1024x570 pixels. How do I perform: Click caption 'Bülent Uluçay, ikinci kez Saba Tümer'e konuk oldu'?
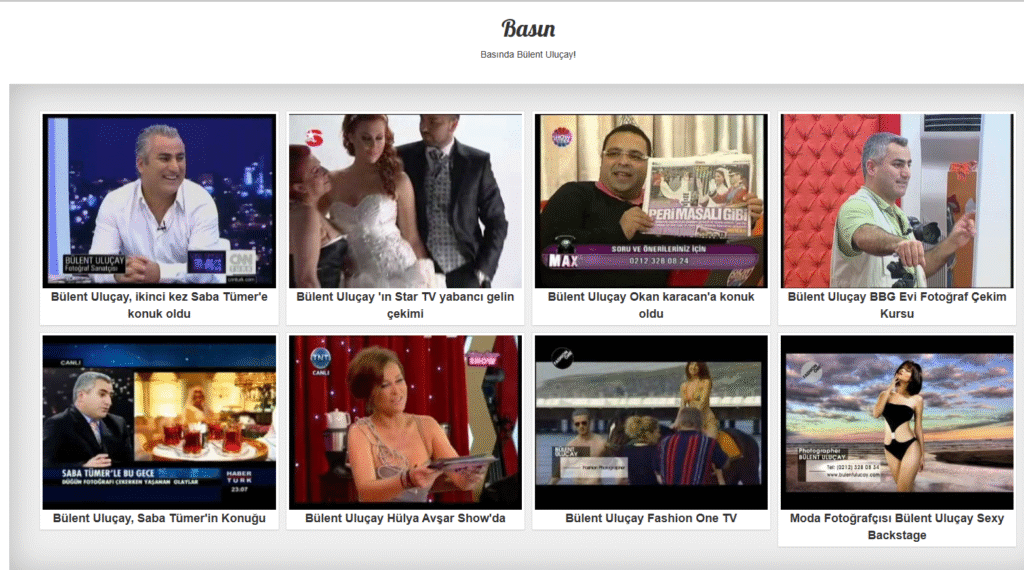click(x=159, y=305)
